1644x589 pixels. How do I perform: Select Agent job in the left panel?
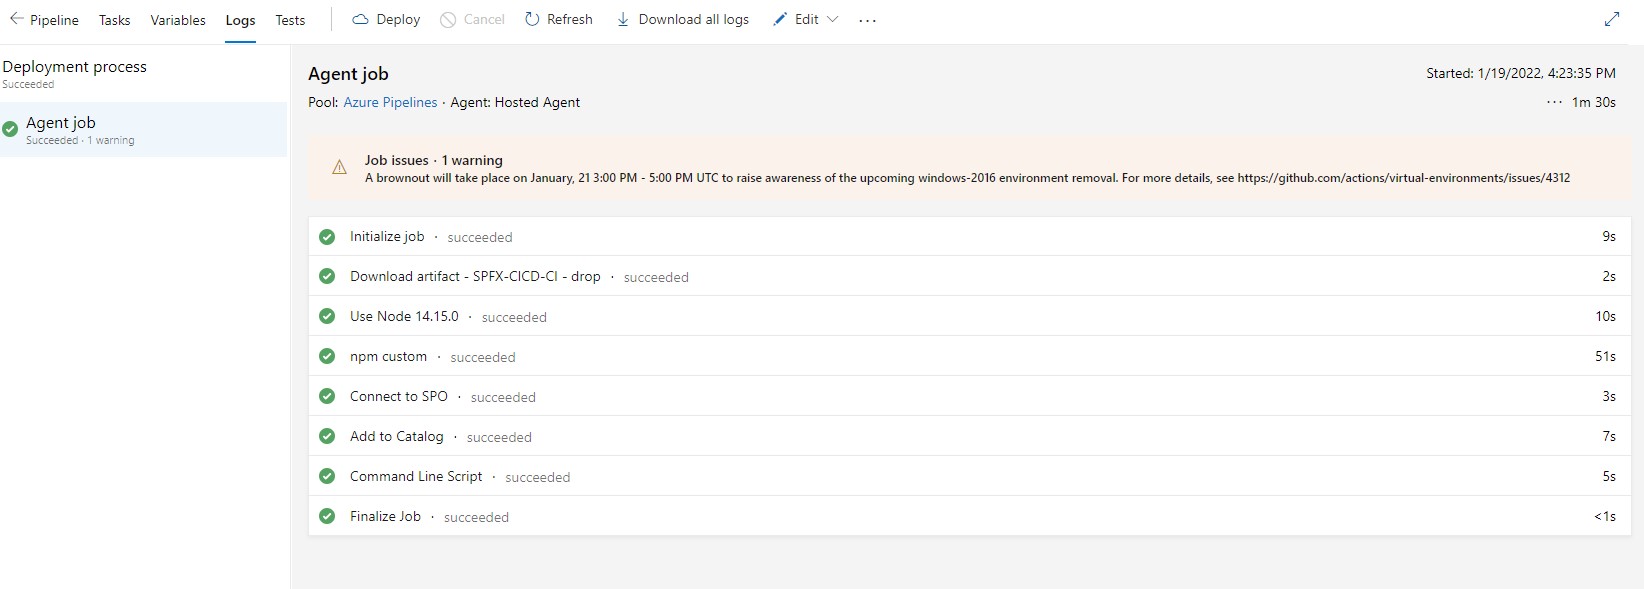pyautogui.click(x=61, y=123)
